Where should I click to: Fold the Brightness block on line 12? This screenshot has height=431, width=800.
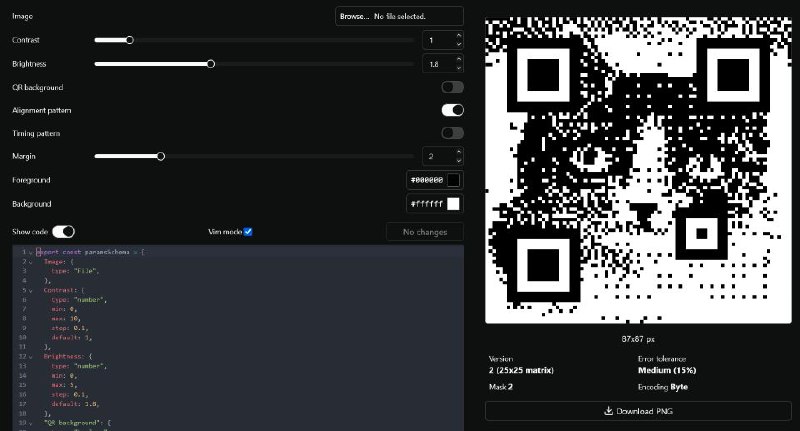coord(31,356)
